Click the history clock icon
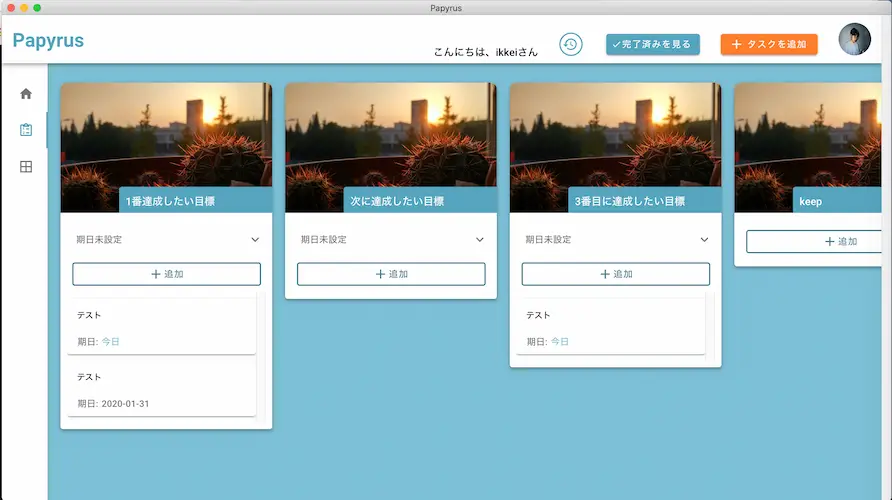The width and height of the screenshot is (892, 500). point(571,44)
